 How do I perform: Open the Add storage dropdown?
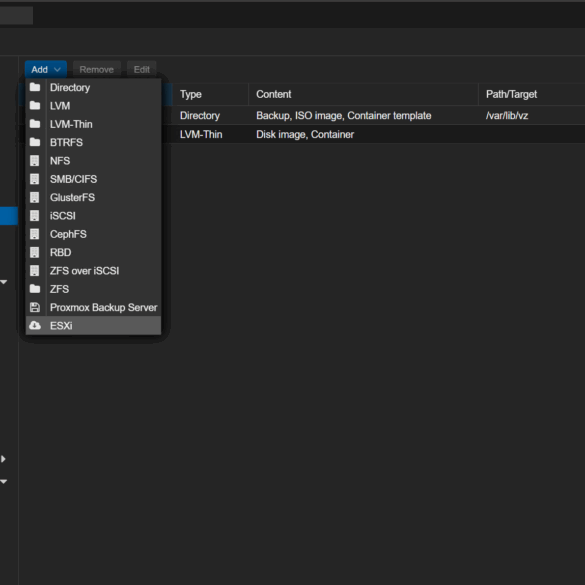[x=46, y=69]
